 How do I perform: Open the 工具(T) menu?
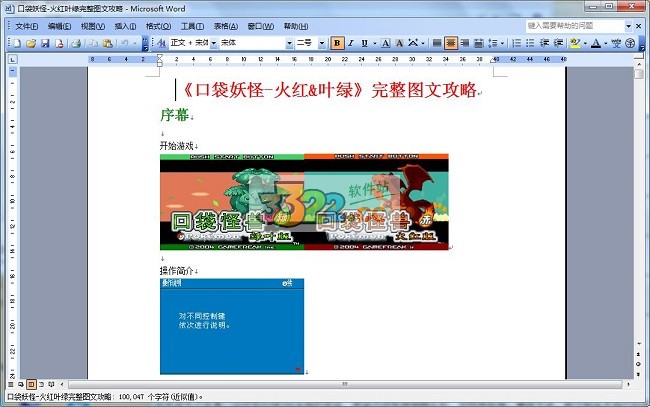tap(192, 26)
